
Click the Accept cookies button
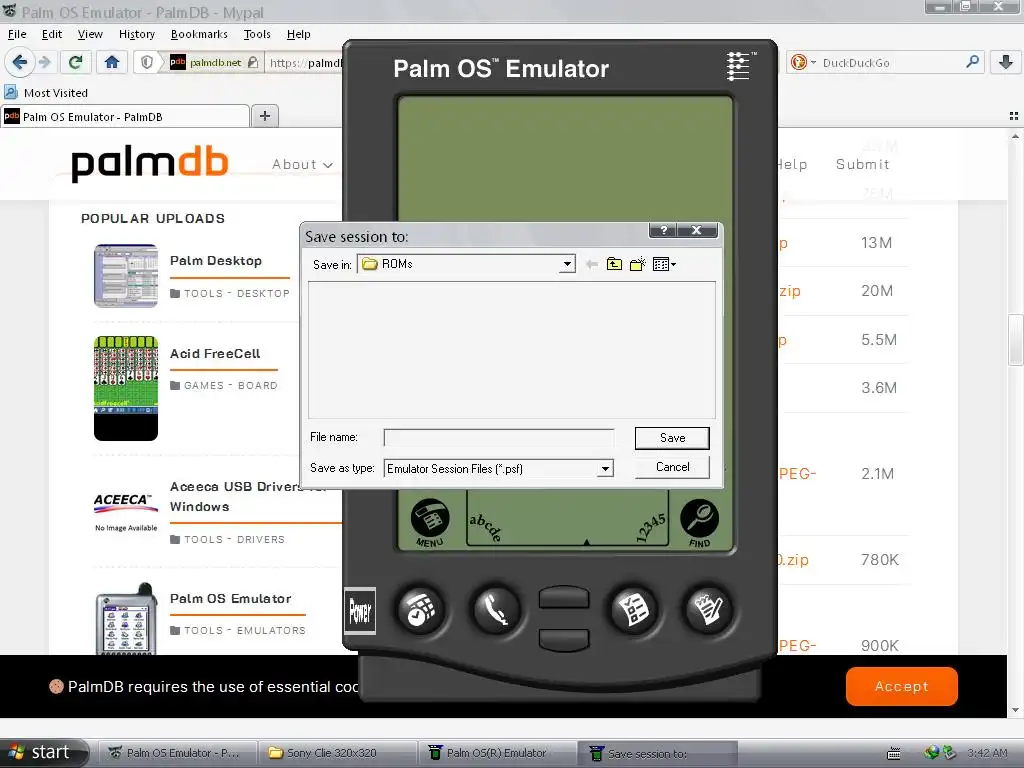coord(901,686)
